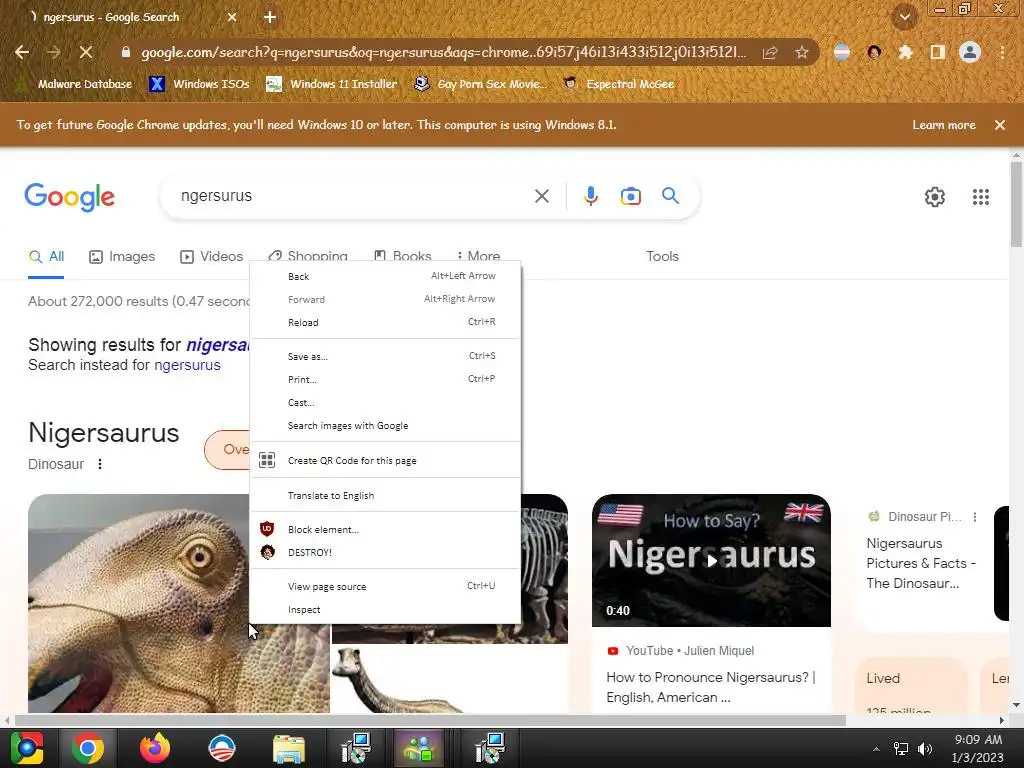Image resolution: width=1024 pixels, height=768 pixels.
Task: Open the Nigersaurus head model image
Action: [138, 603]
